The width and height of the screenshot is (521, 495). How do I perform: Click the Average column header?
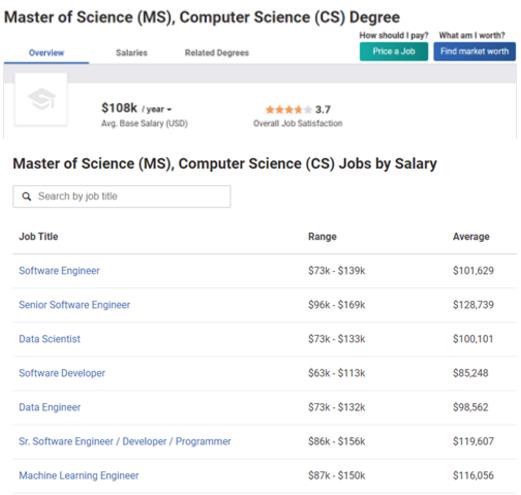tap(471, 236)
